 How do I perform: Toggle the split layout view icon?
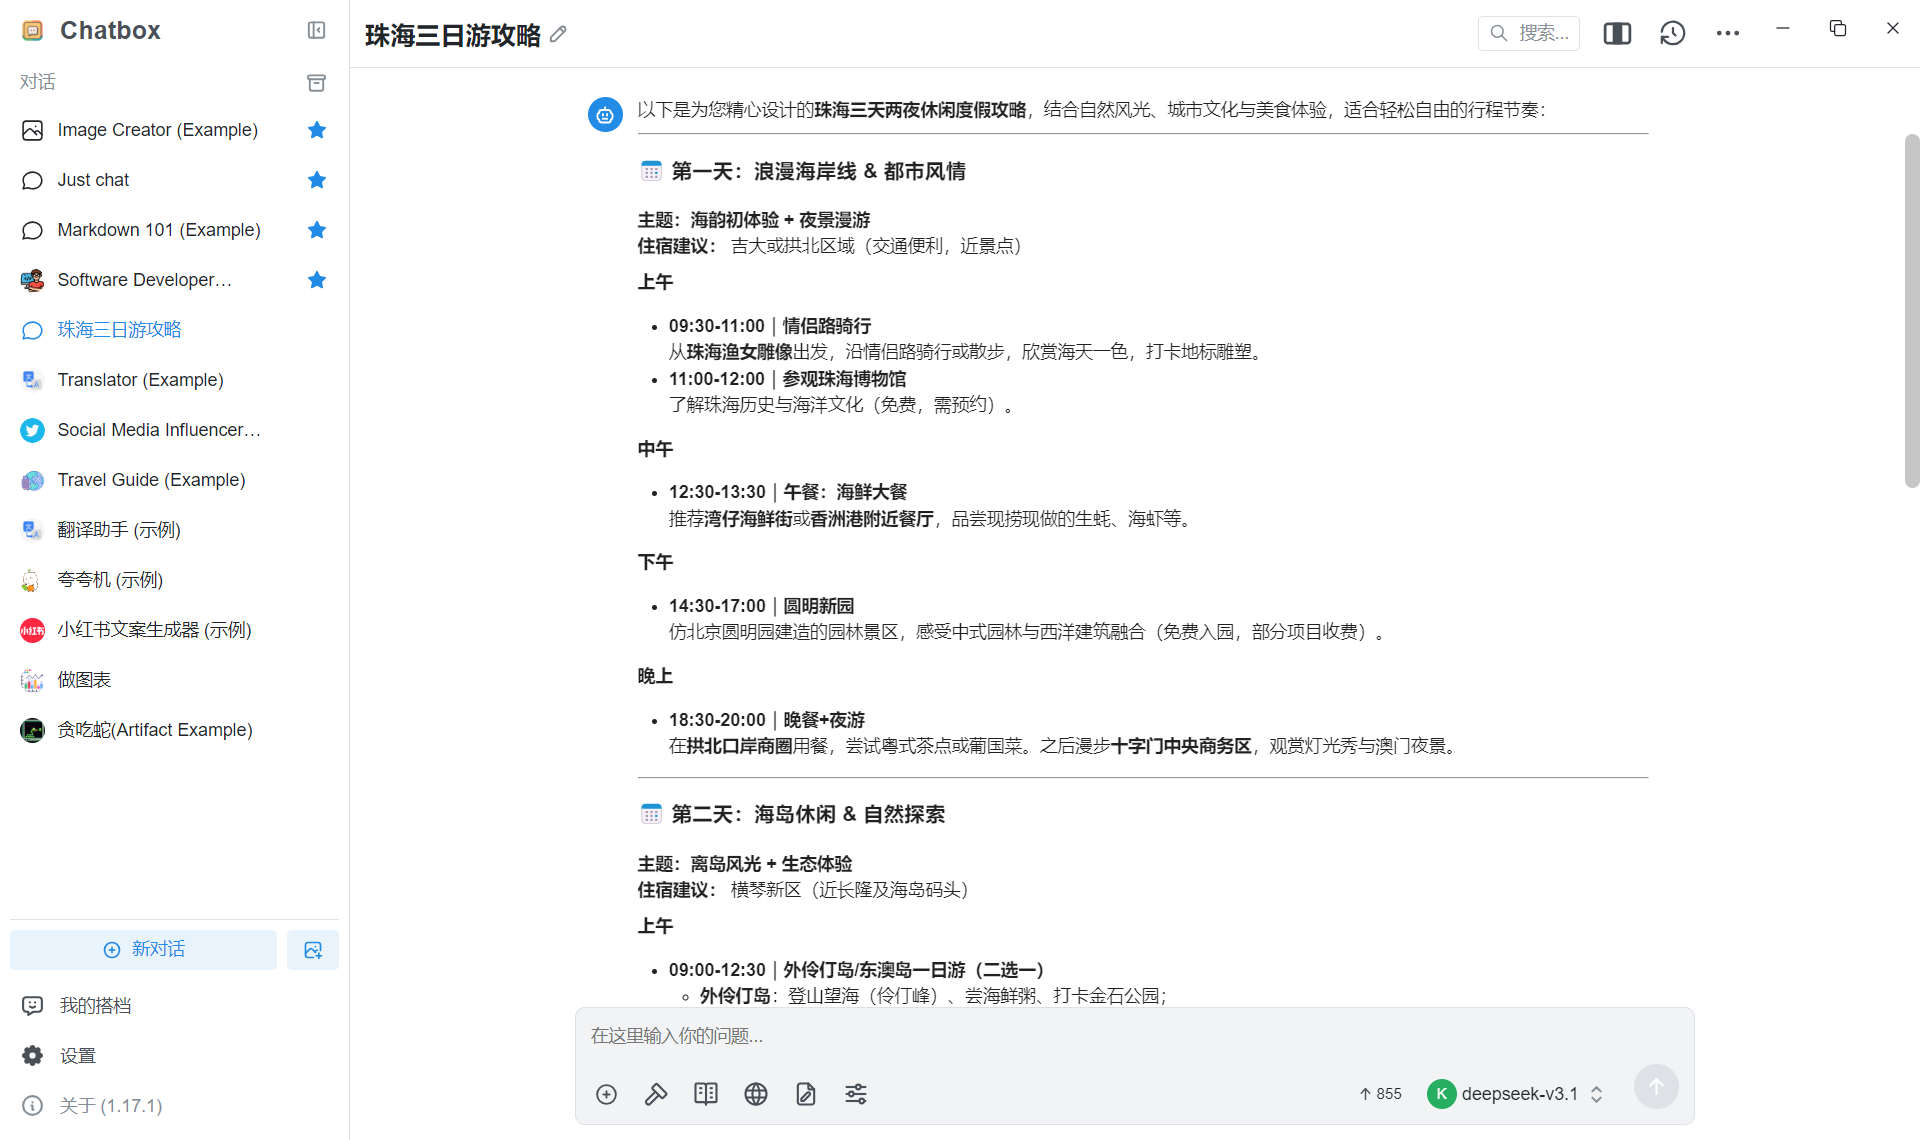click(1617, 33)
